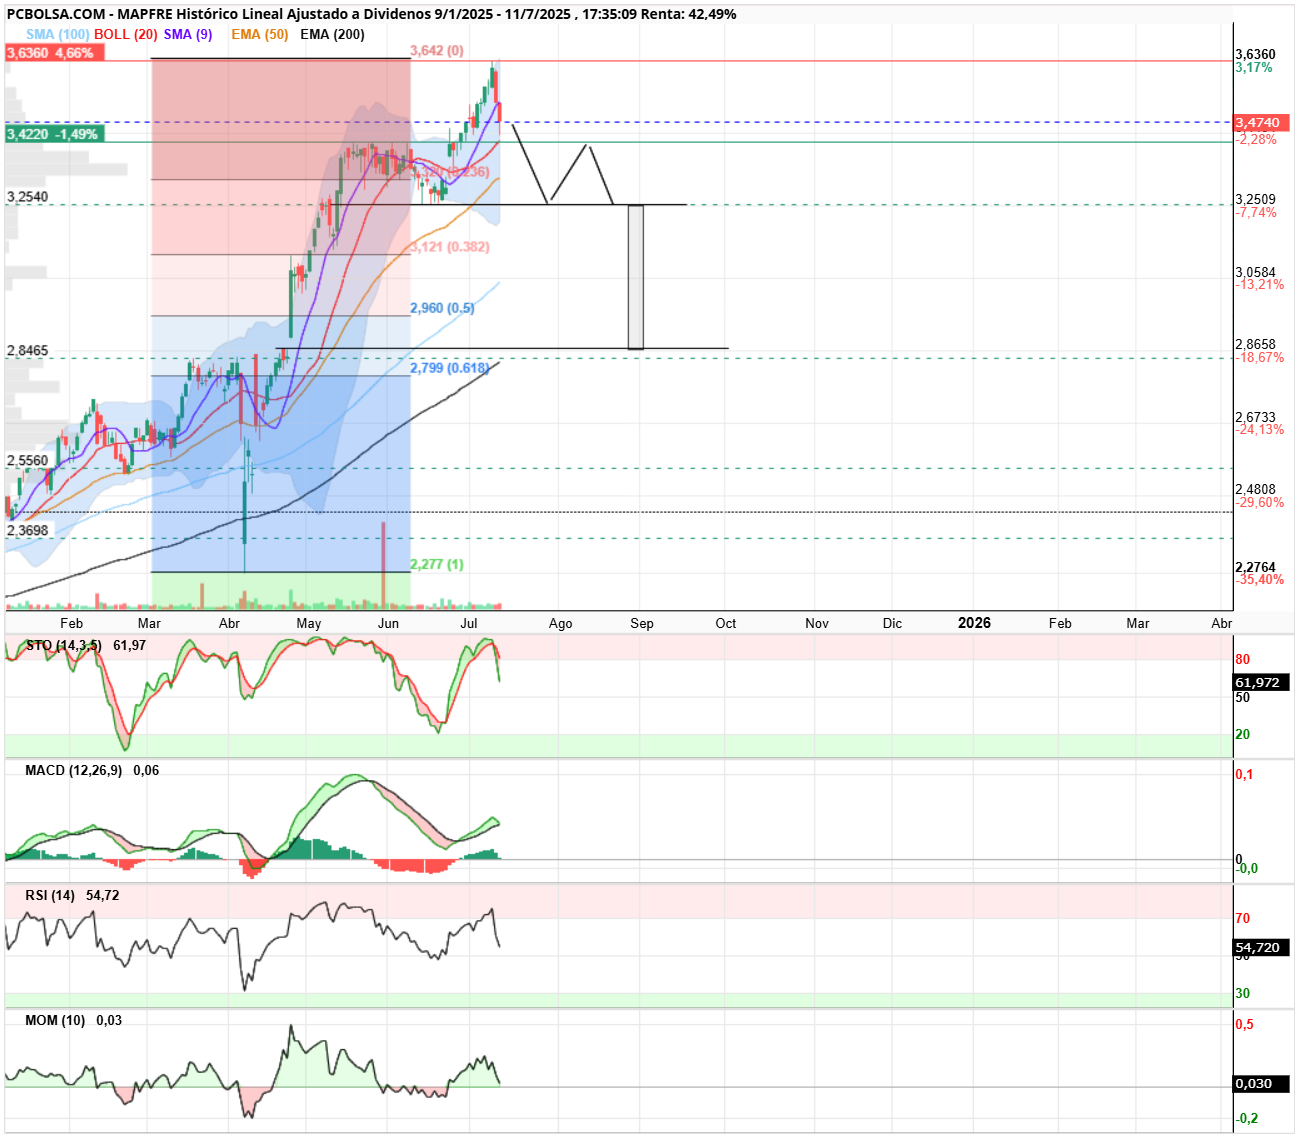
Task: Click the purple SMA (9) legend label
Action: point(188,34)
